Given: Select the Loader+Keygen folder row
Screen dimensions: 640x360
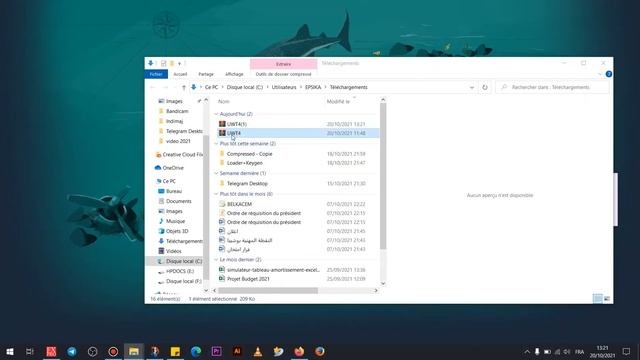Looking at the screenshot, I should click(298, 163).
